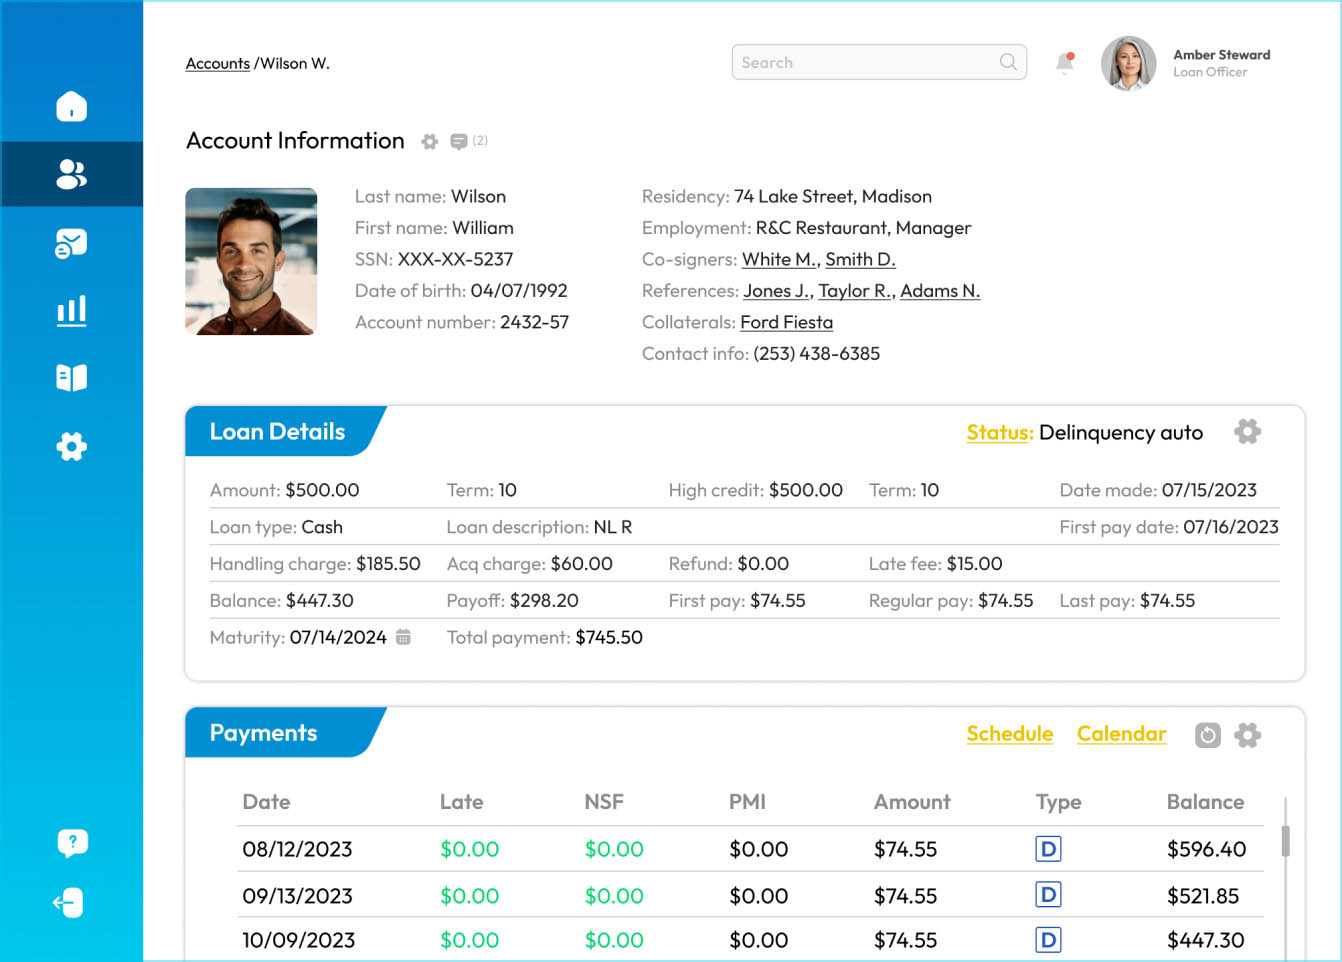The image size is (1342, 962).
Task: View the Ford Fiesta collateral details
Action: click(x=786, y=322)
